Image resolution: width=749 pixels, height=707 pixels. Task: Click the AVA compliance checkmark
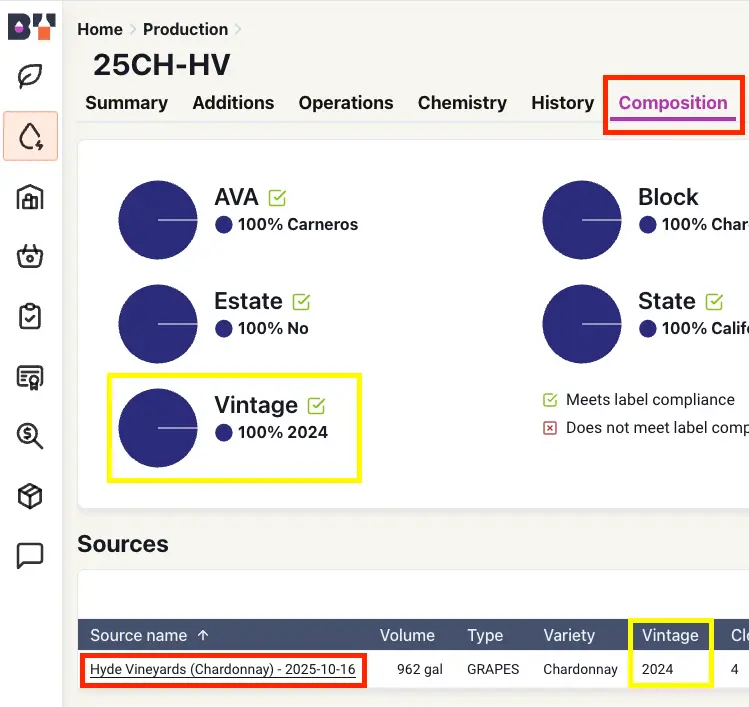[277, 198]
